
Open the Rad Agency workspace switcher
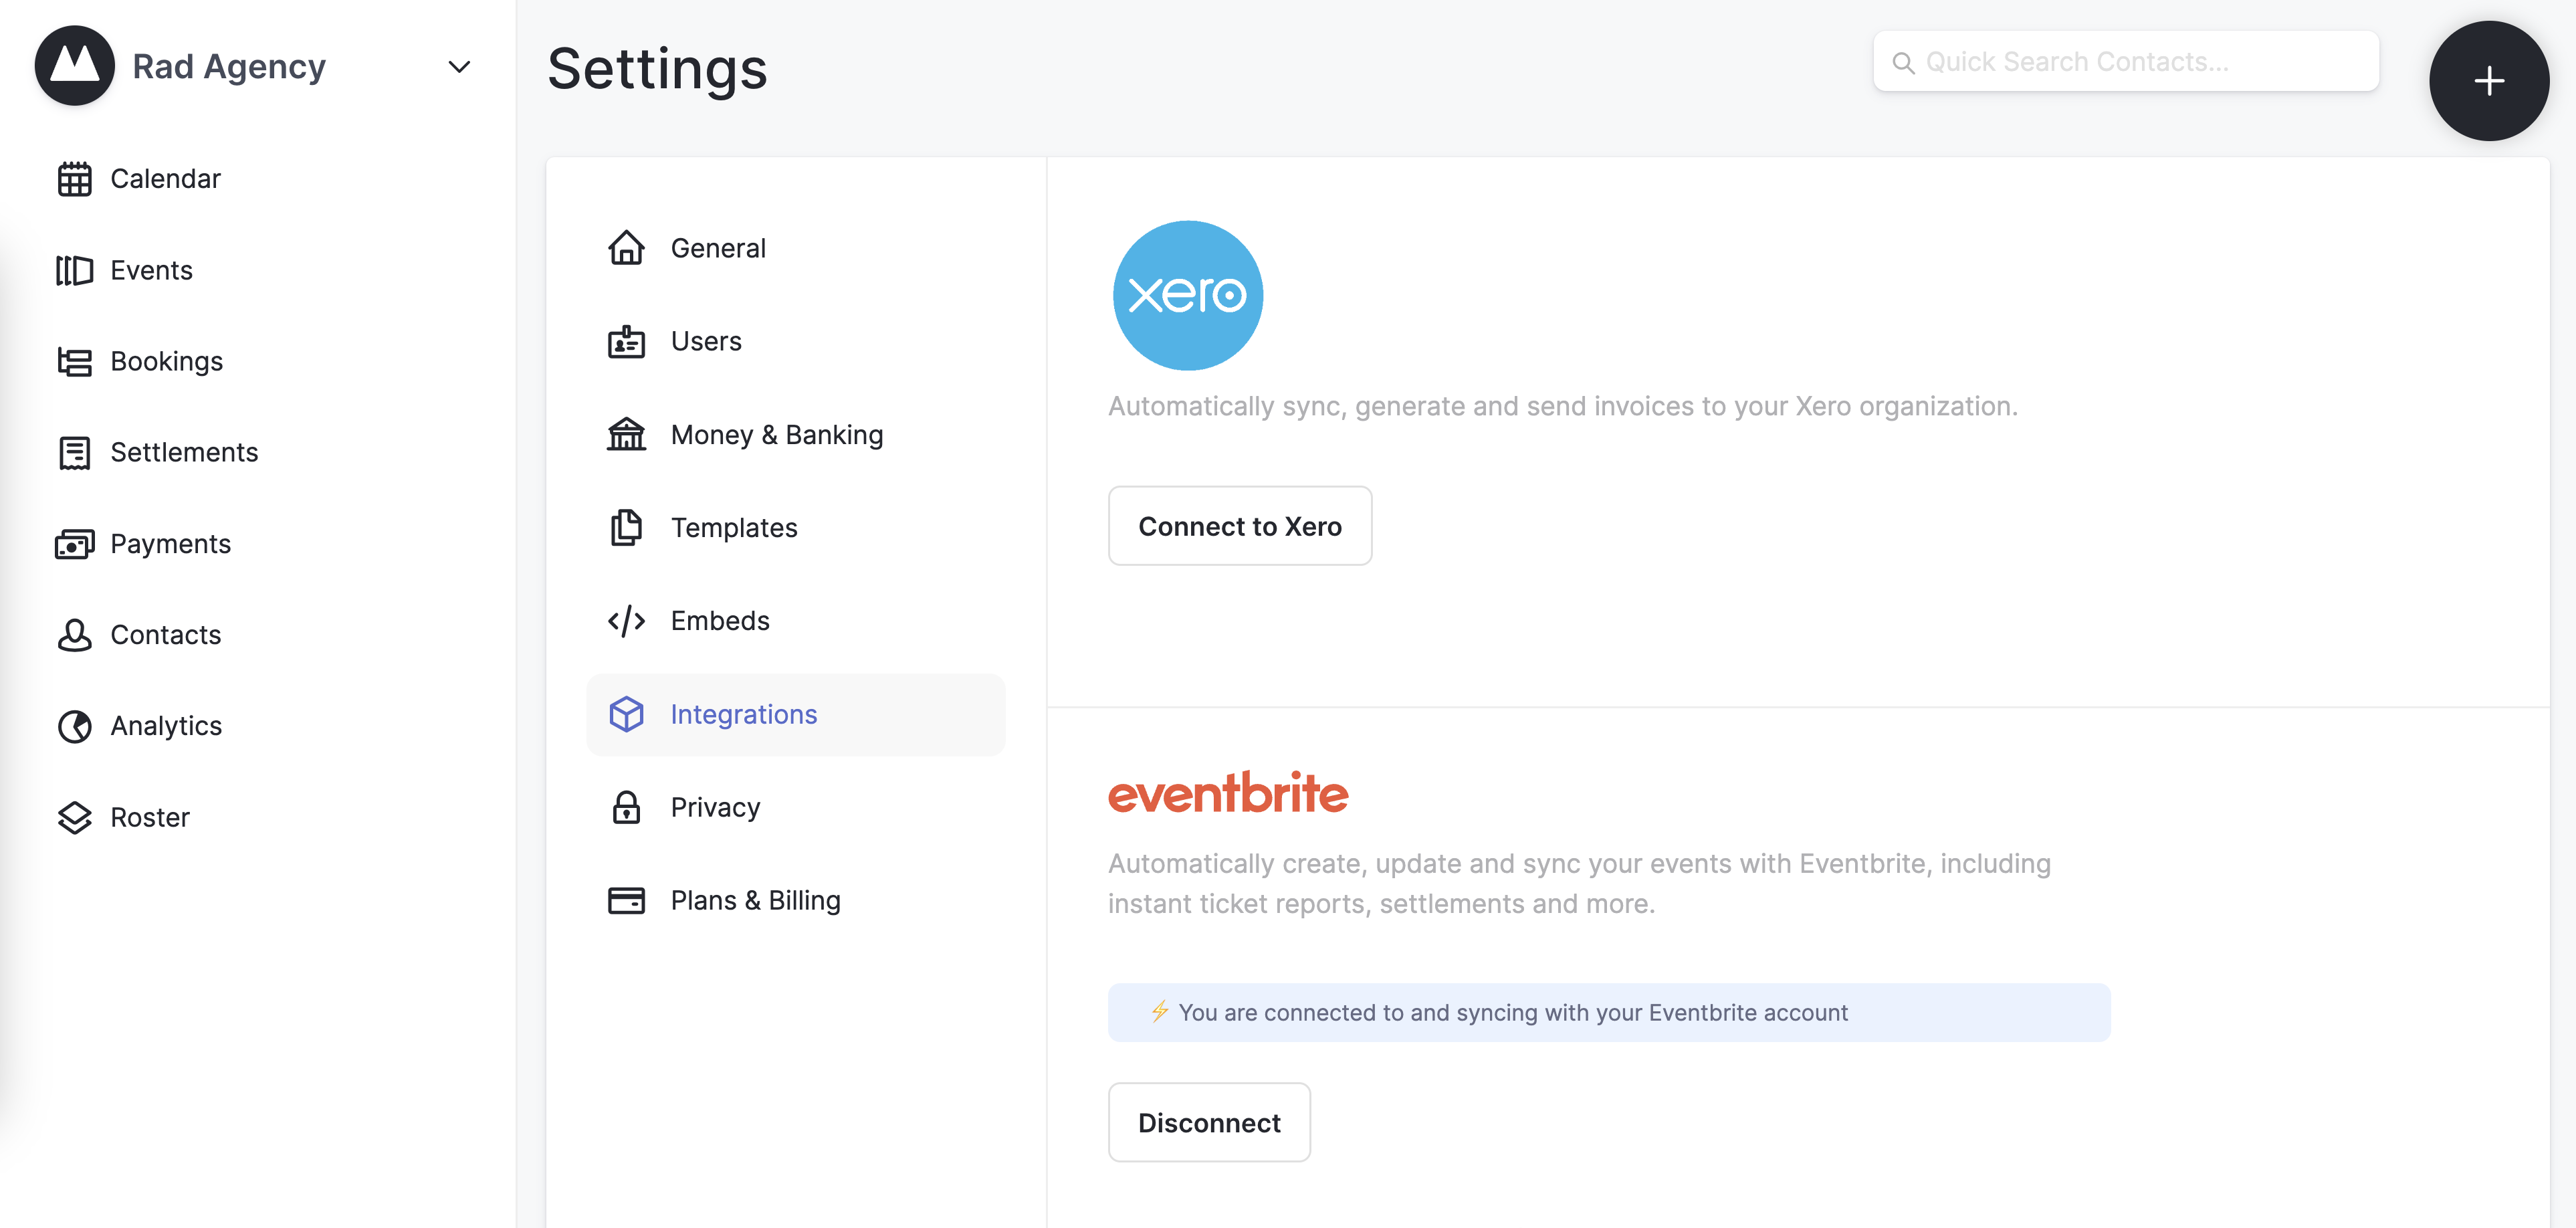[229, 67]
